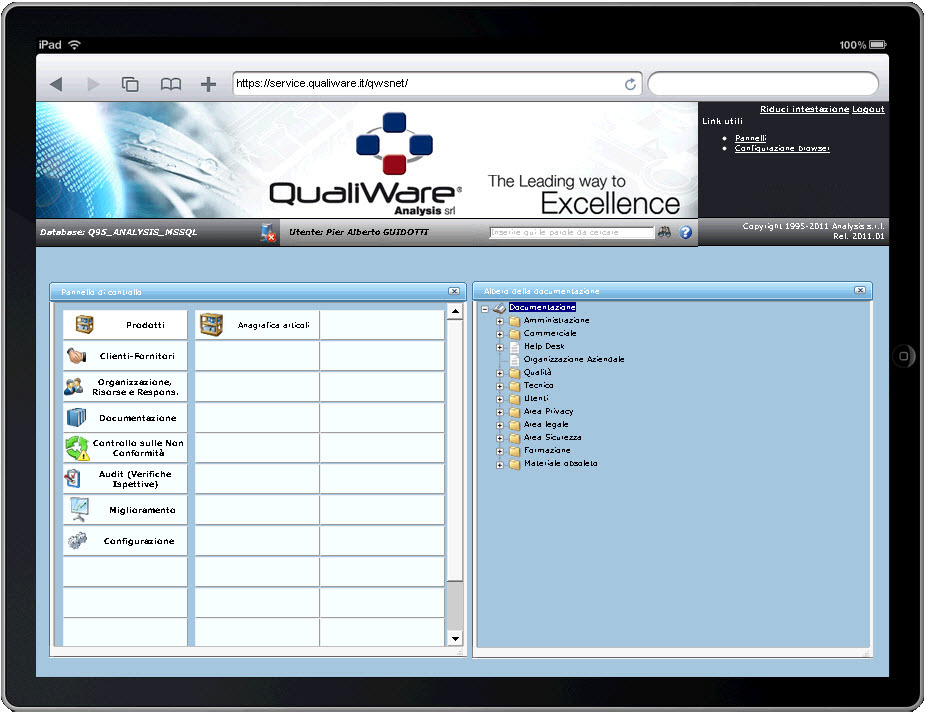Viewport: 926px width, 714px height.
Task: Expand the Amministrazione tree node
Action: pos(500,321)
